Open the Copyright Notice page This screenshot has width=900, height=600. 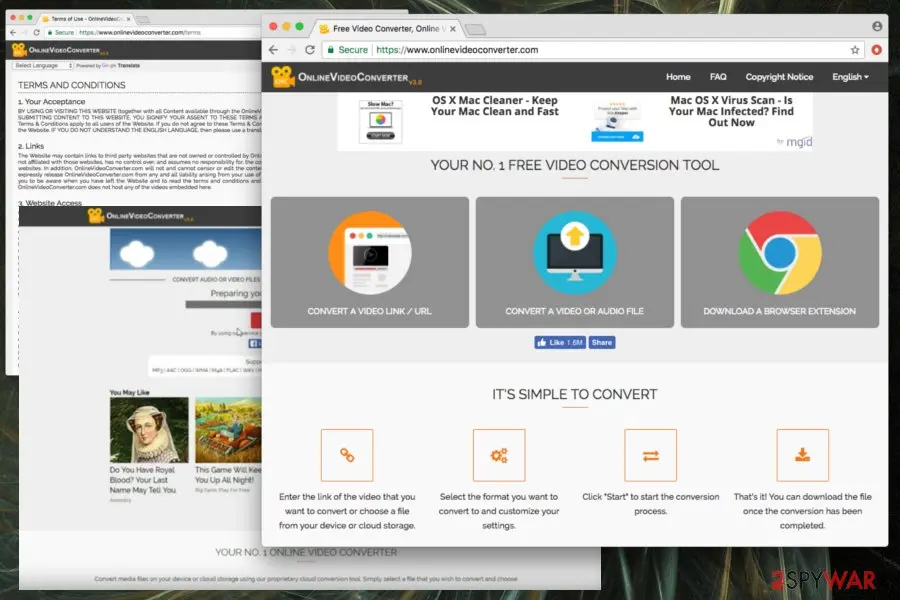tap(779, 77)
